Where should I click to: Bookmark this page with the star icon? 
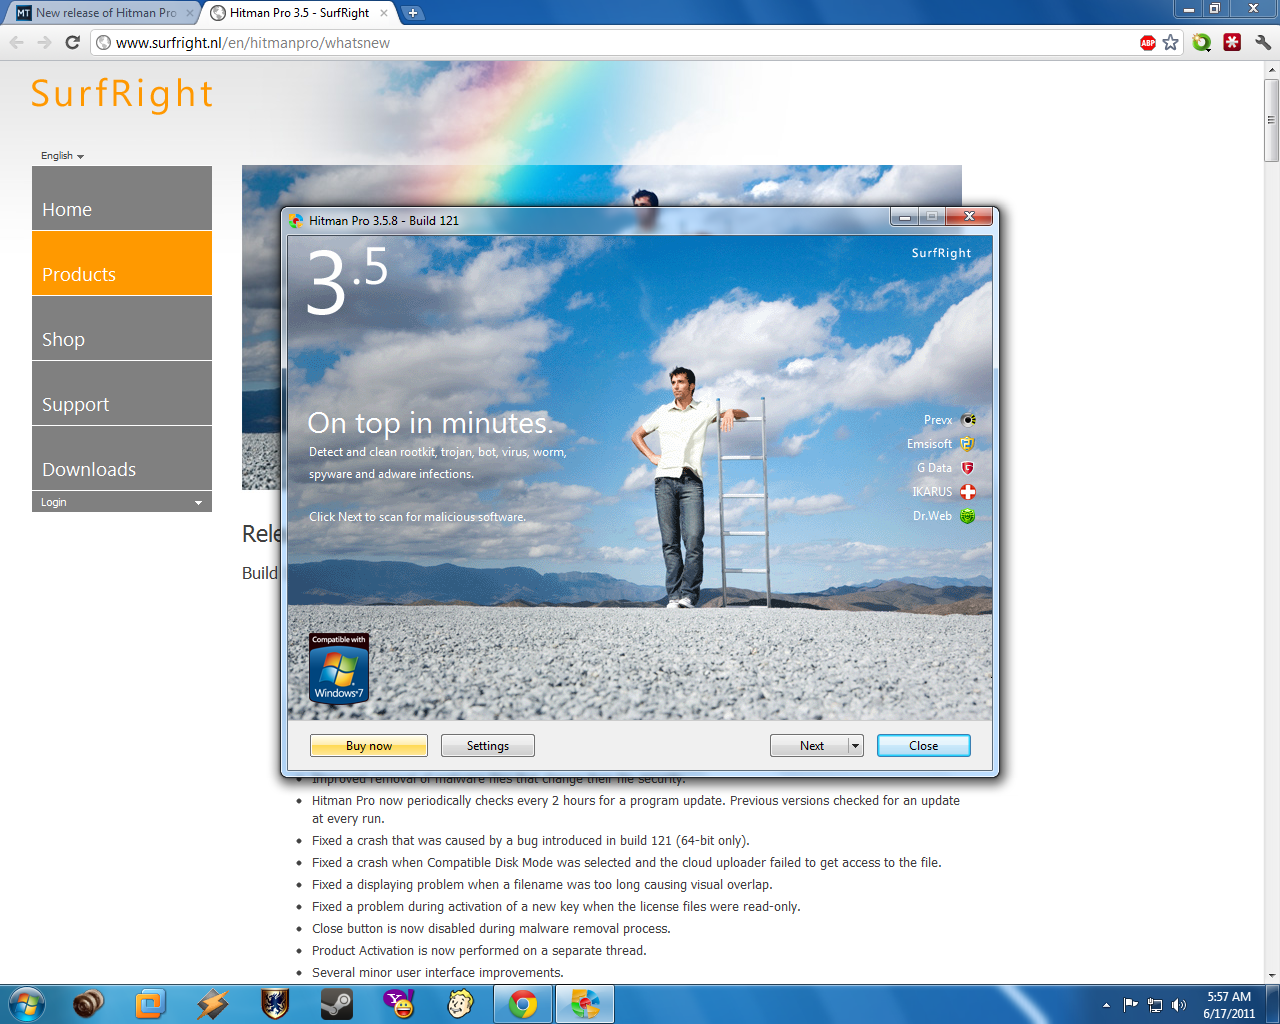click(1171, 42)
